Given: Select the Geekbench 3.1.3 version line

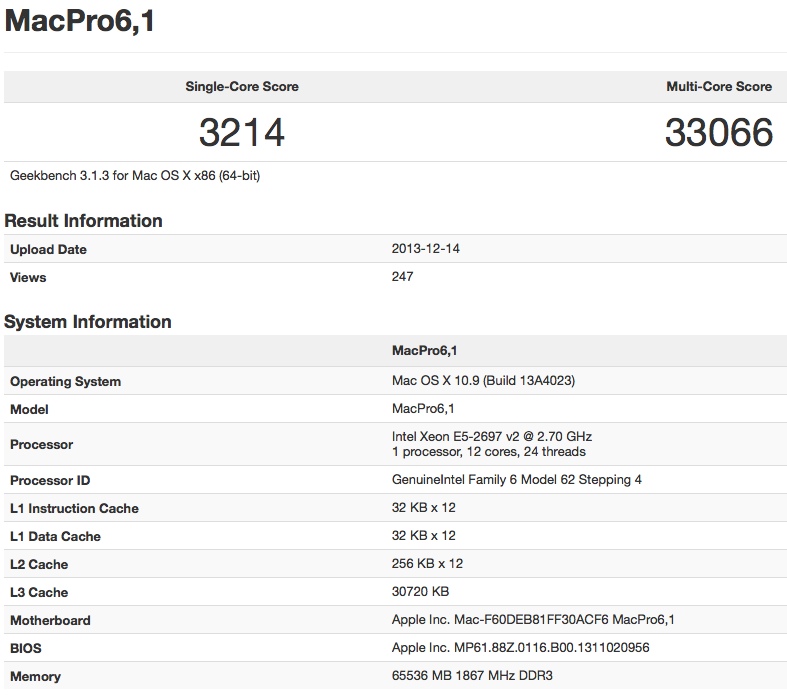Looking at the screenshot, I should click(x=135, y=176).
